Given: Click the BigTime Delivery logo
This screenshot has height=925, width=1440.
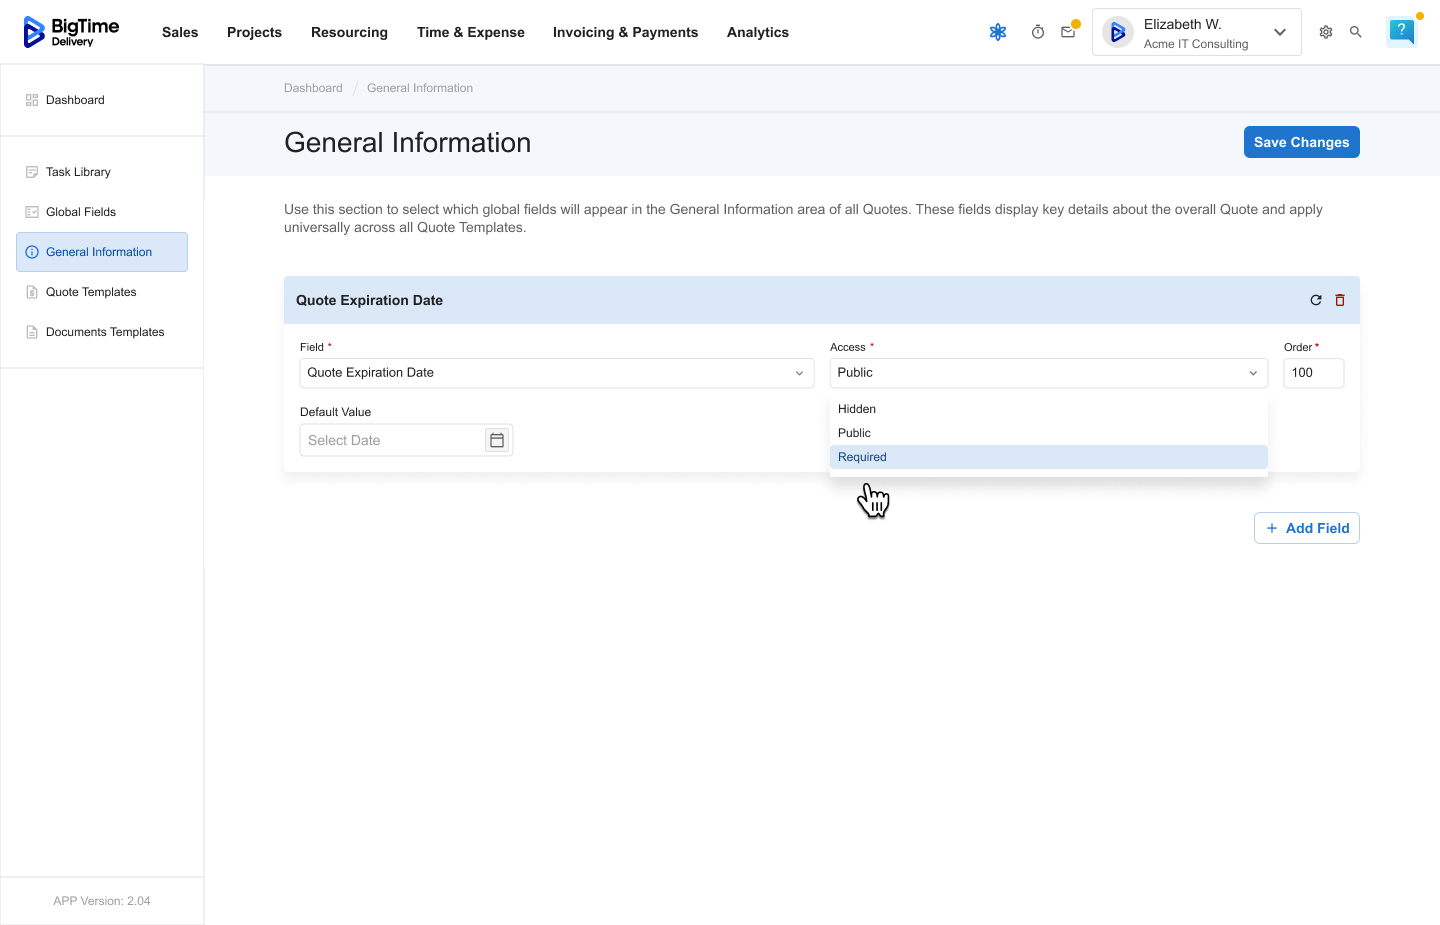Looking at the screenshot, I should click(x=71, y=32).
